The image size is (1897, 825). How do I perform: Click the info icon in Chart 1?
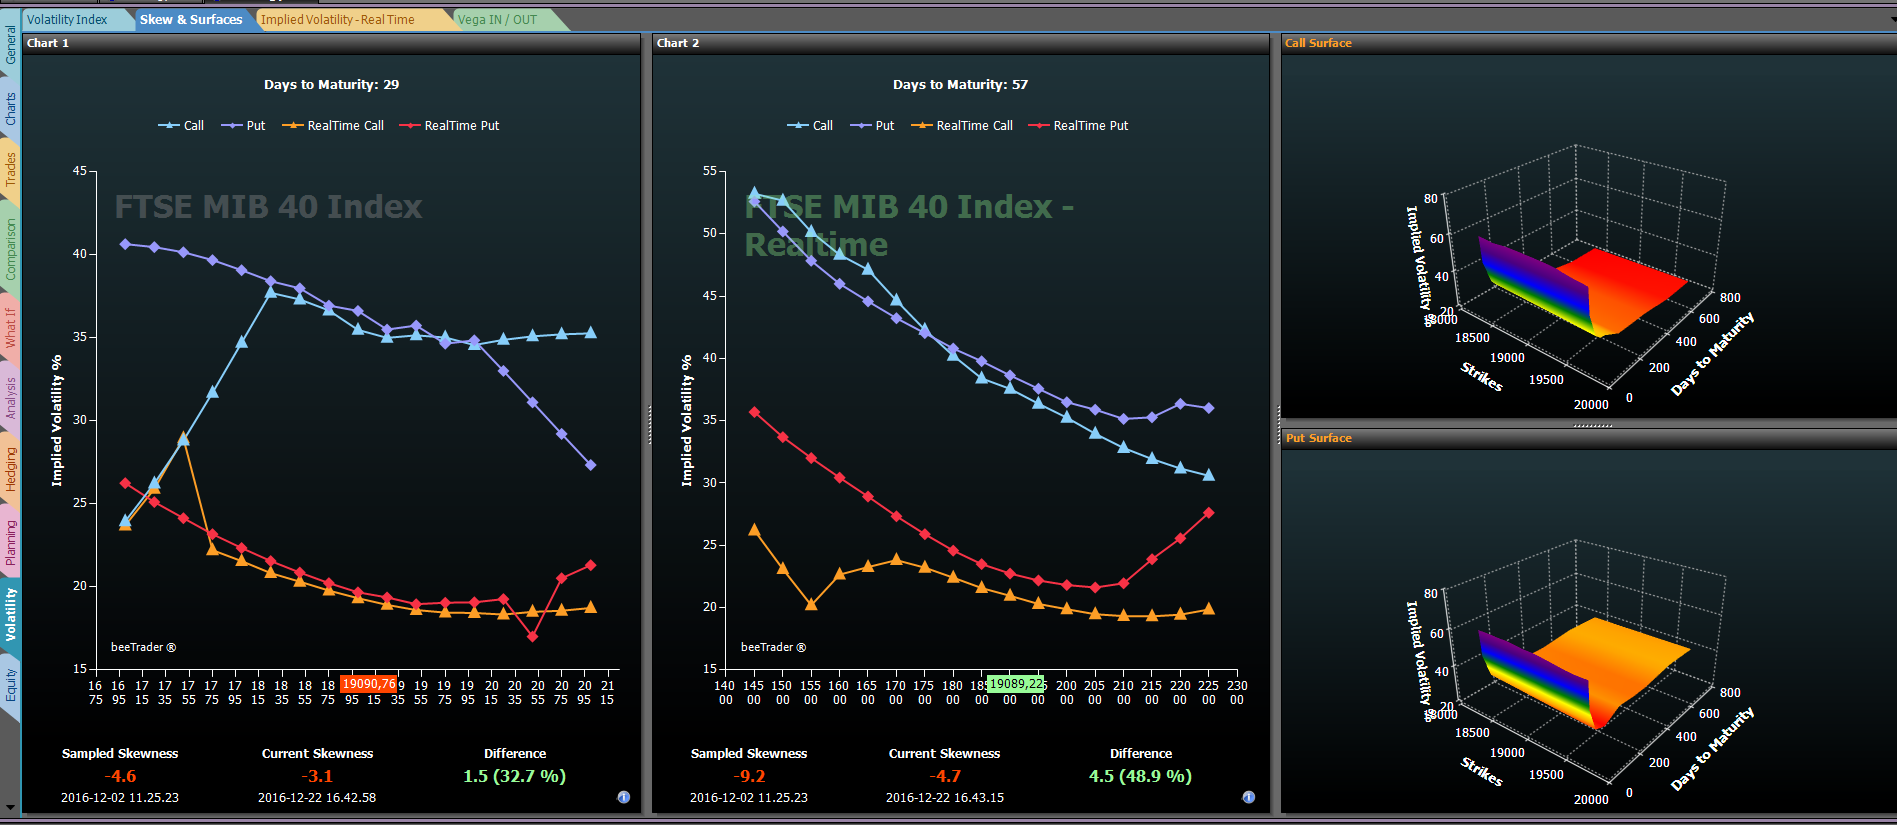tap(624, 797)
